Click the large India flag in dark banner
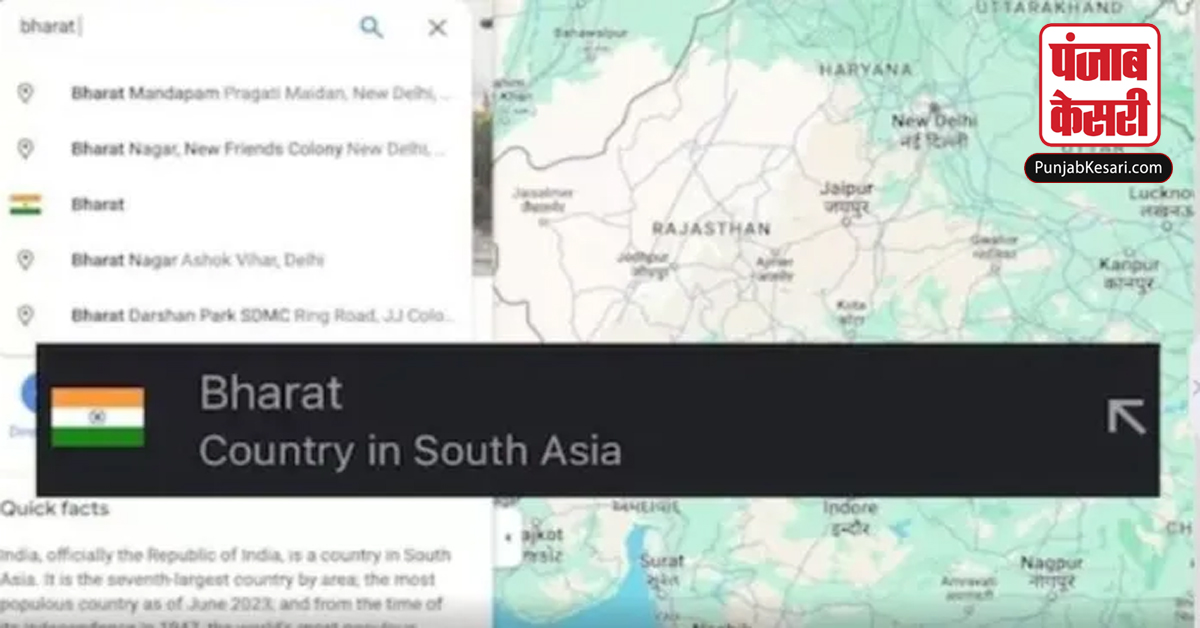This screenshot has height=628, width=1200. tap(98, 417)
